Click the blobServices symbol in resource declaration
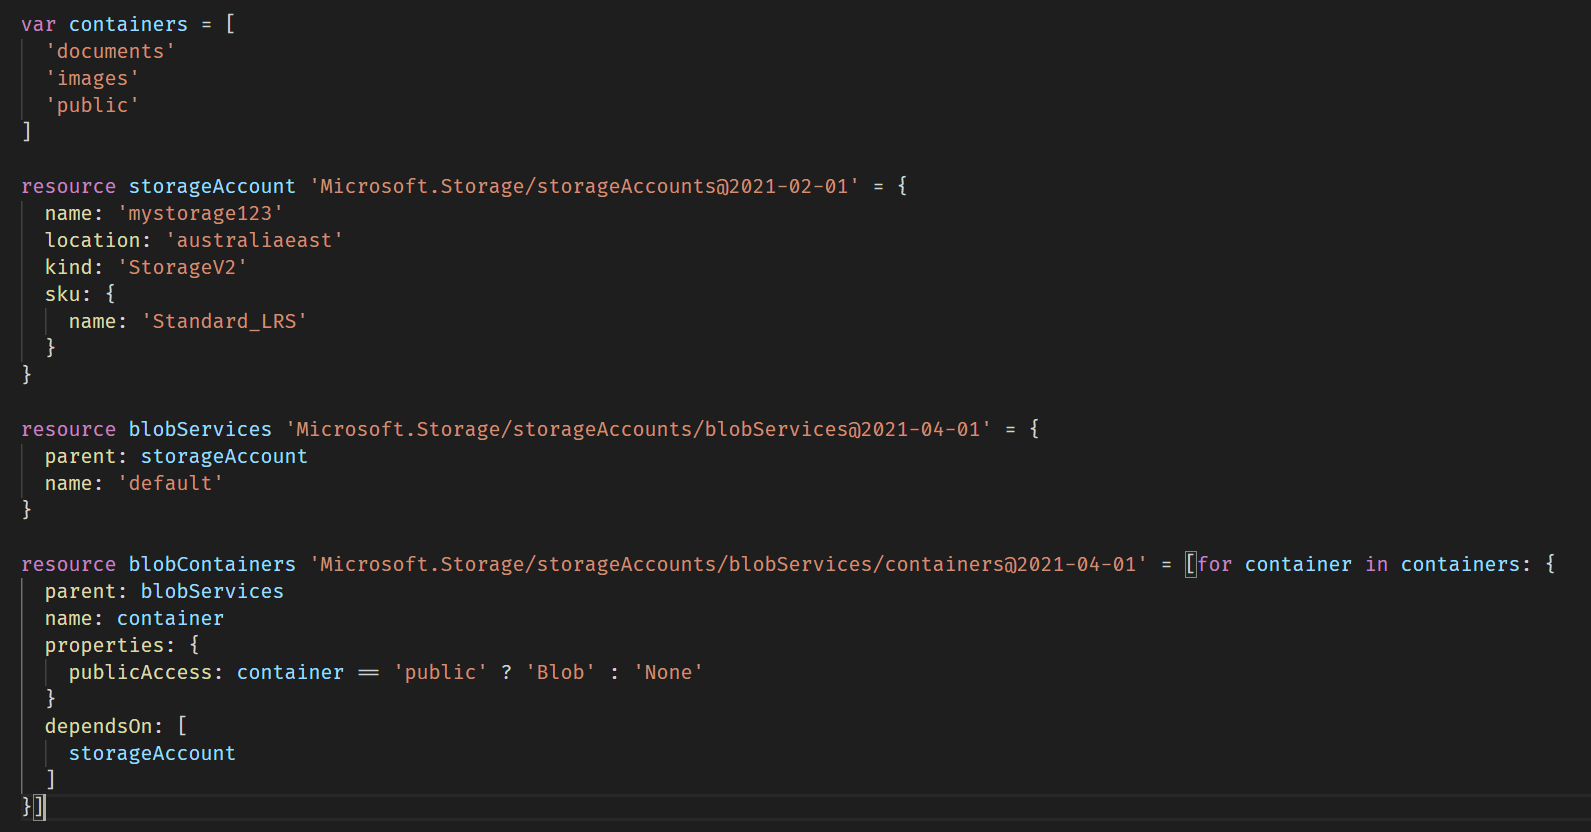Image resolution: width=1591 pixels, height=832 pixels. pos(200,429)
